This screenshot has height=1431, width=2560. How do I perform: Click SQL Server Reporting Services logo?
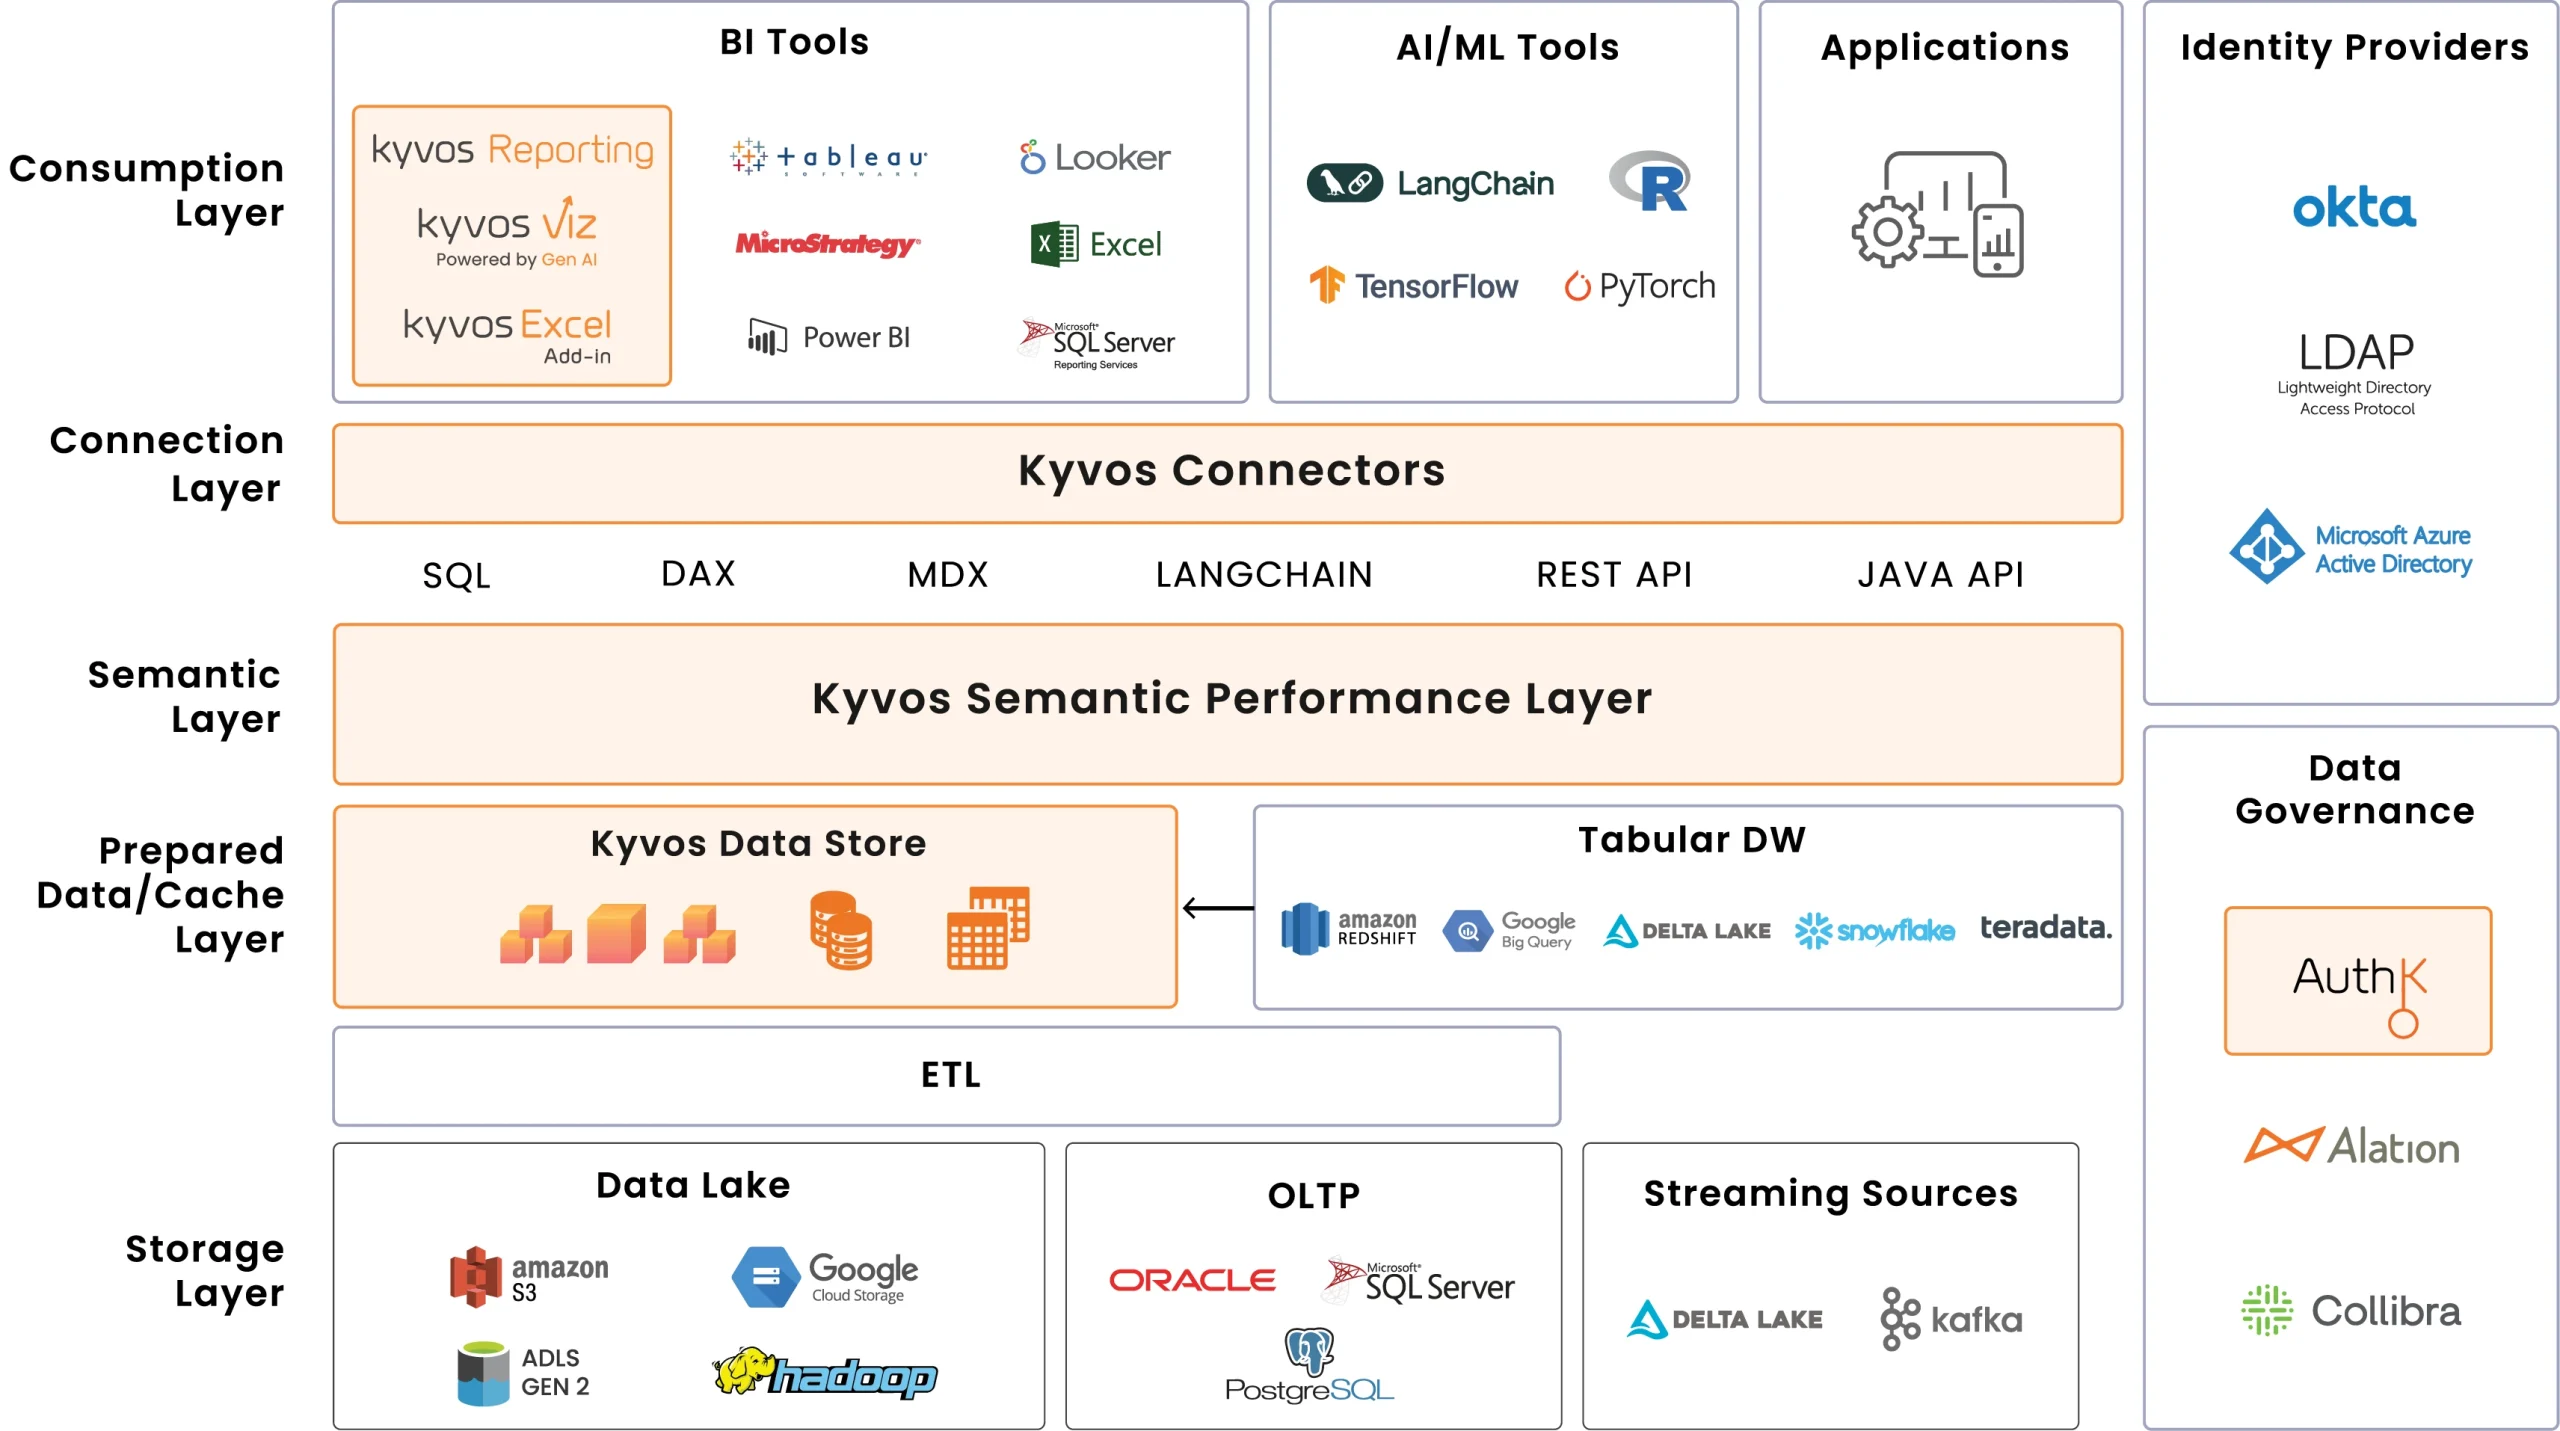point(1096,344)
